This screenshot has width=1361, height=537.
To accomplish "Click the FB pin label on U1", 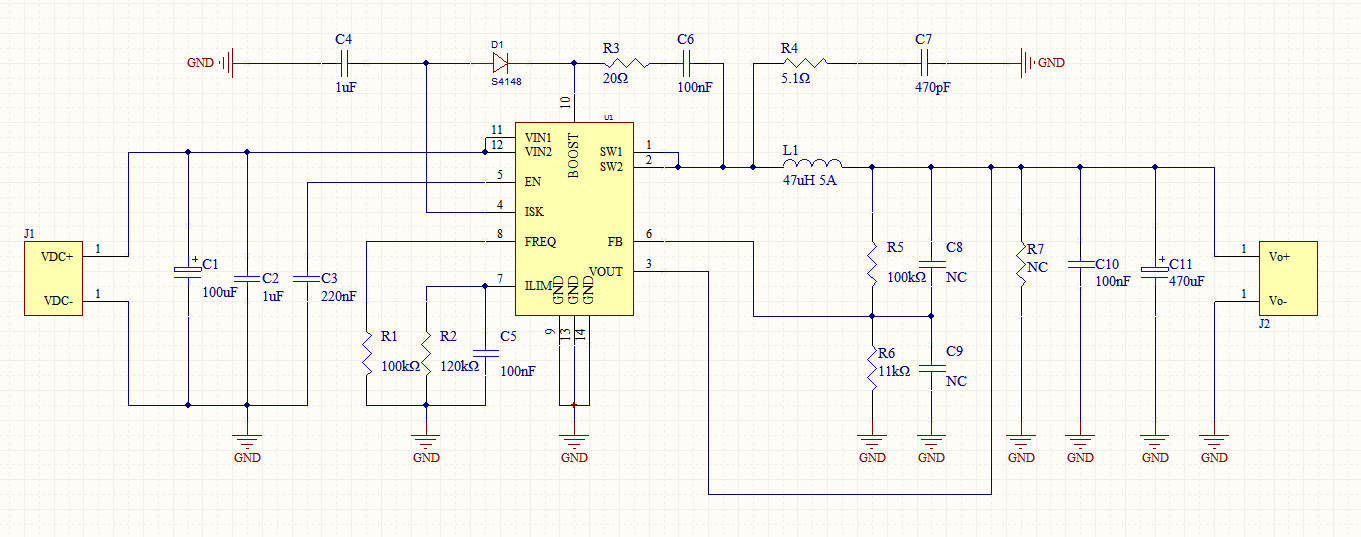I will click(x=614, y=241).
